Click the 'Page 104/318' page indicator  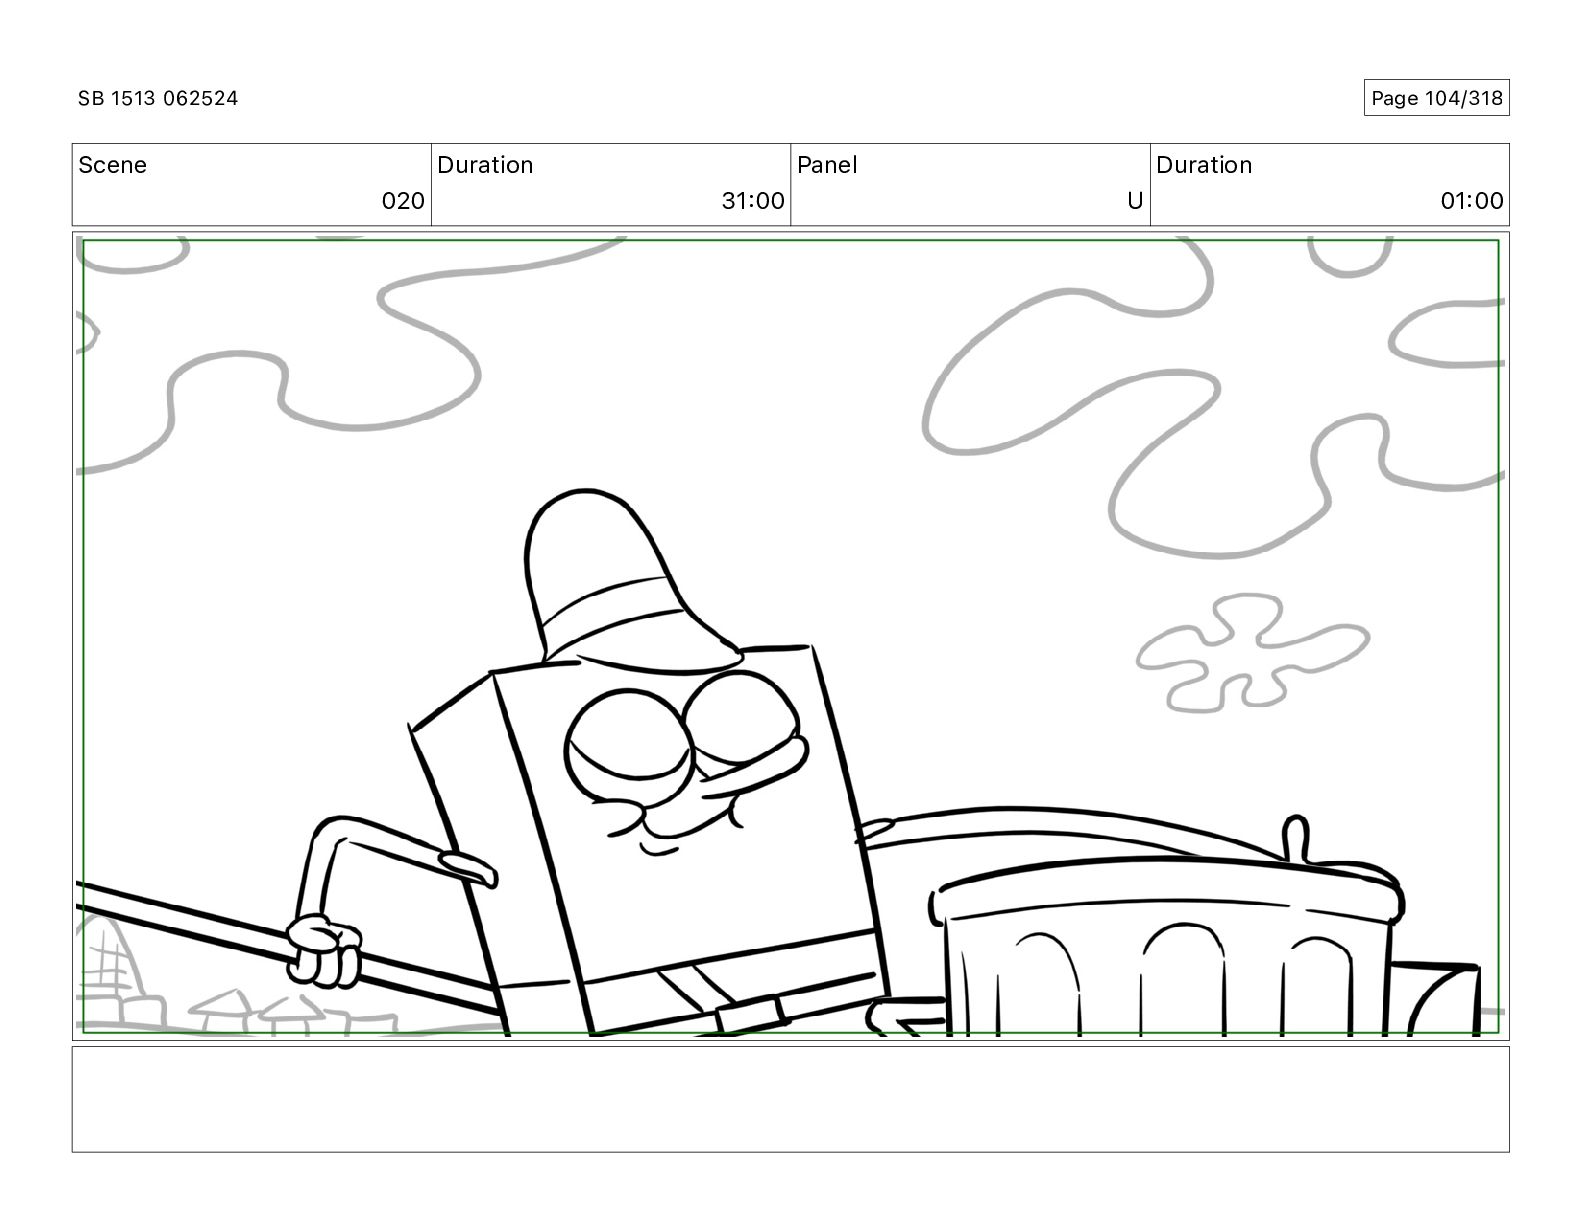(x=1436, y=98)
